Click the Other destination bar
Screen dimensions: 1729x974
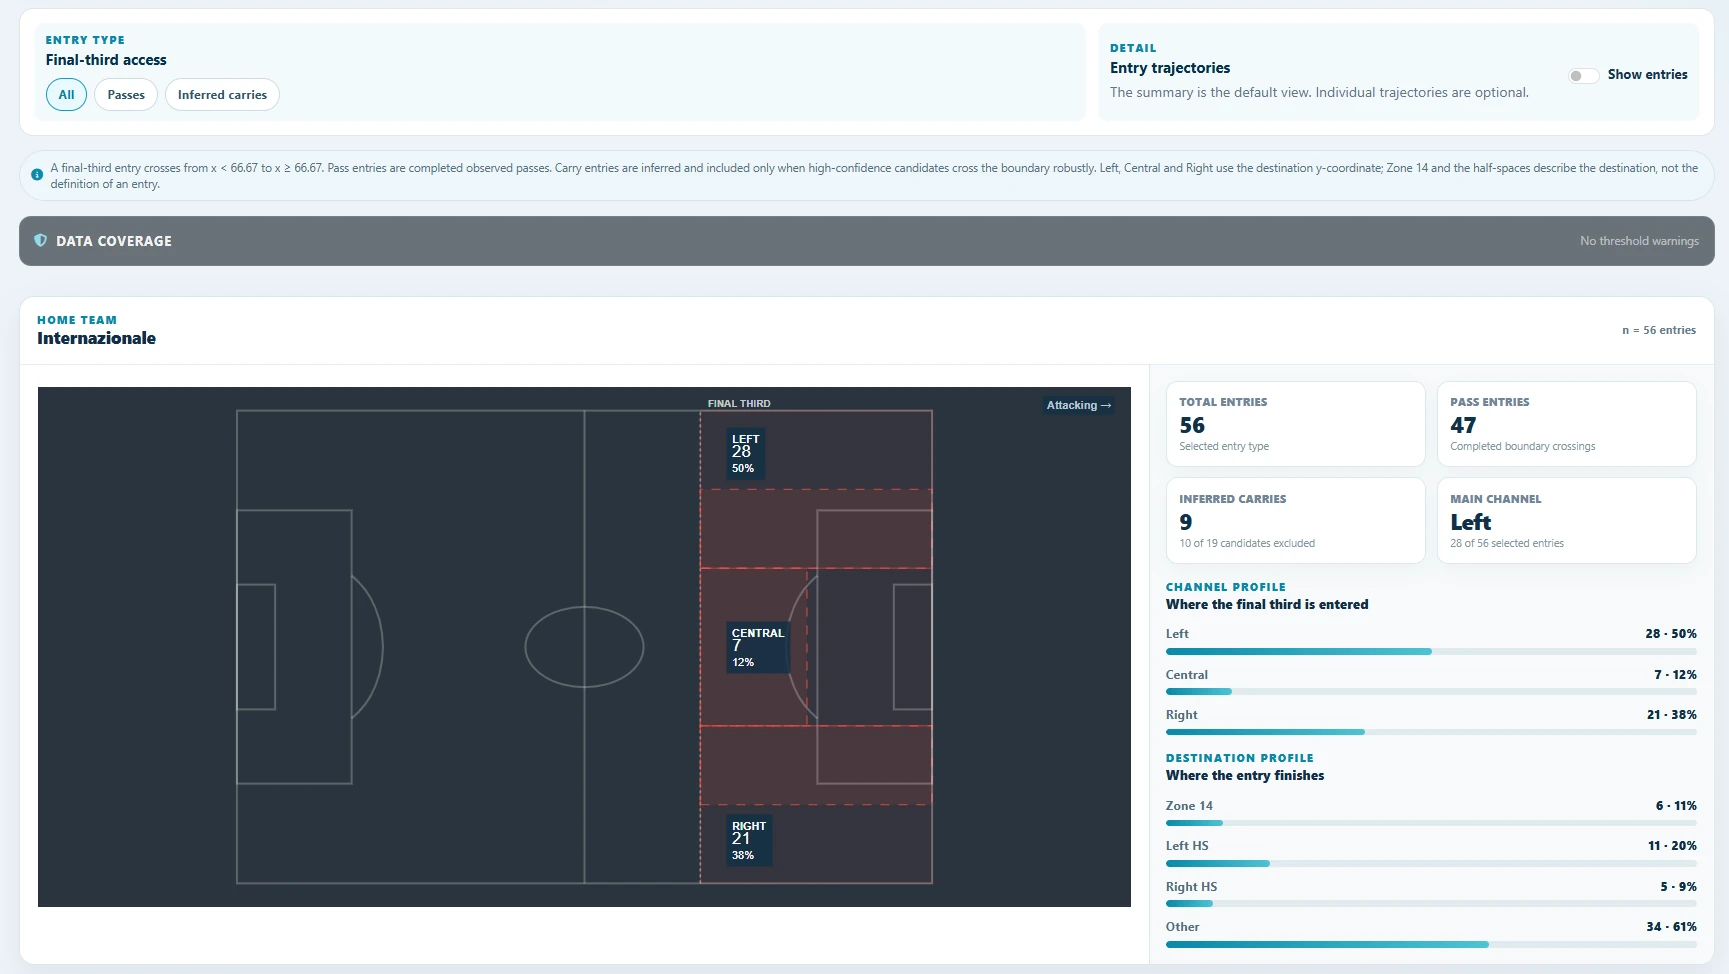1431,944
